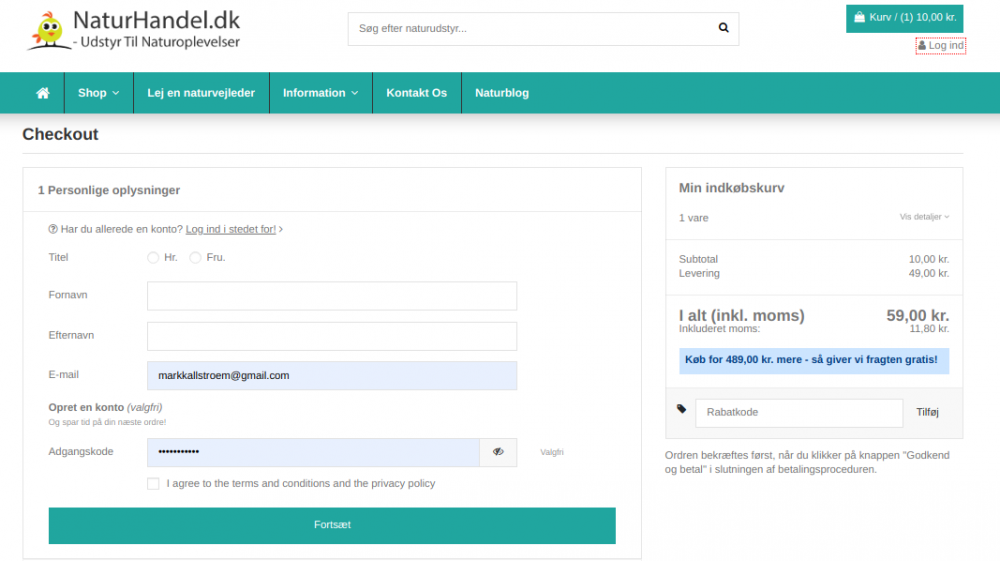Click Log ind i stedet for link
1000x561 pixels.
coord(231,230)
